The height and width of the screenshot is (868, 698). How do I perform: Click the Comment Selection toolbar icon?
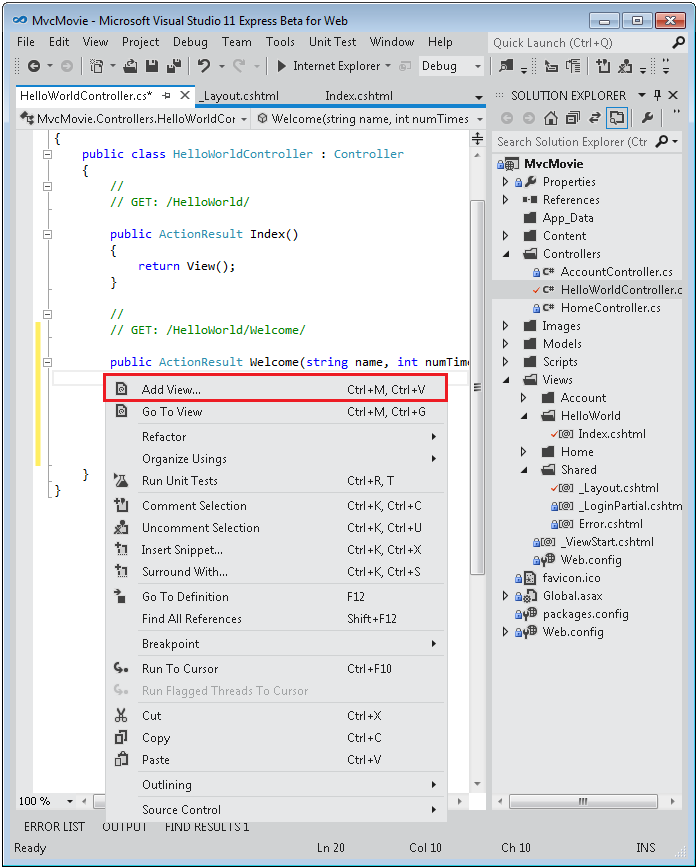pyautogui.click(x=603, y=66)
